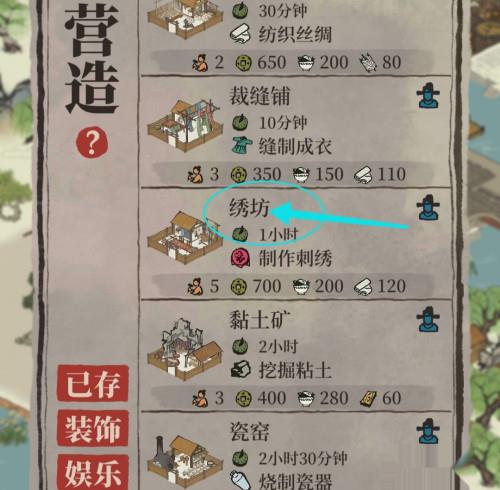The width and height of the screenshot is (500, 490).
Task: Click the clay block icon next to 挖掘粘土
Action: [241, 370]
